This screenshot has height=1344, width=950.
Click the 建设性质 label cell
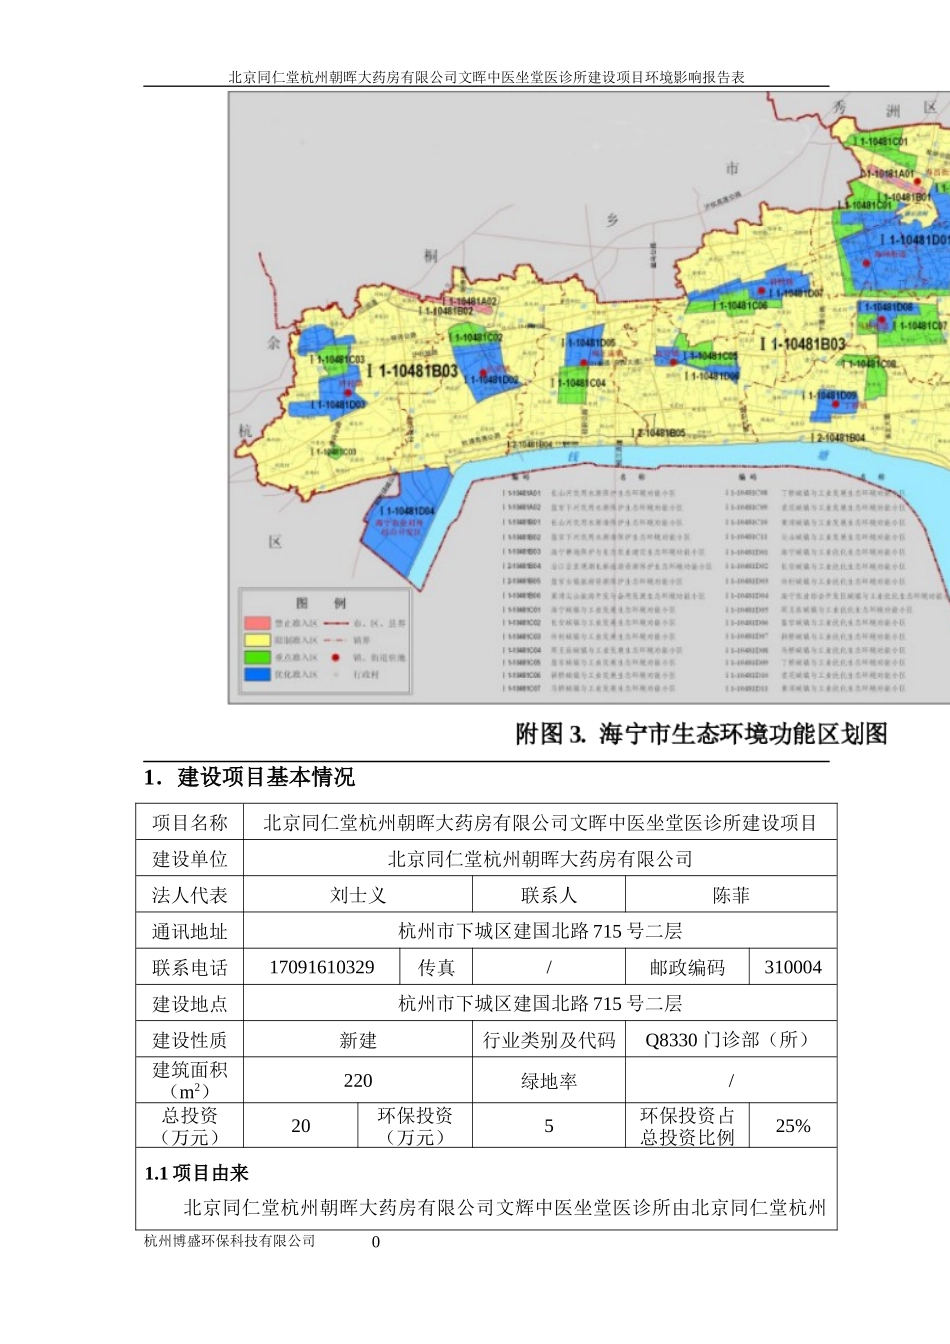[190, 1040]
